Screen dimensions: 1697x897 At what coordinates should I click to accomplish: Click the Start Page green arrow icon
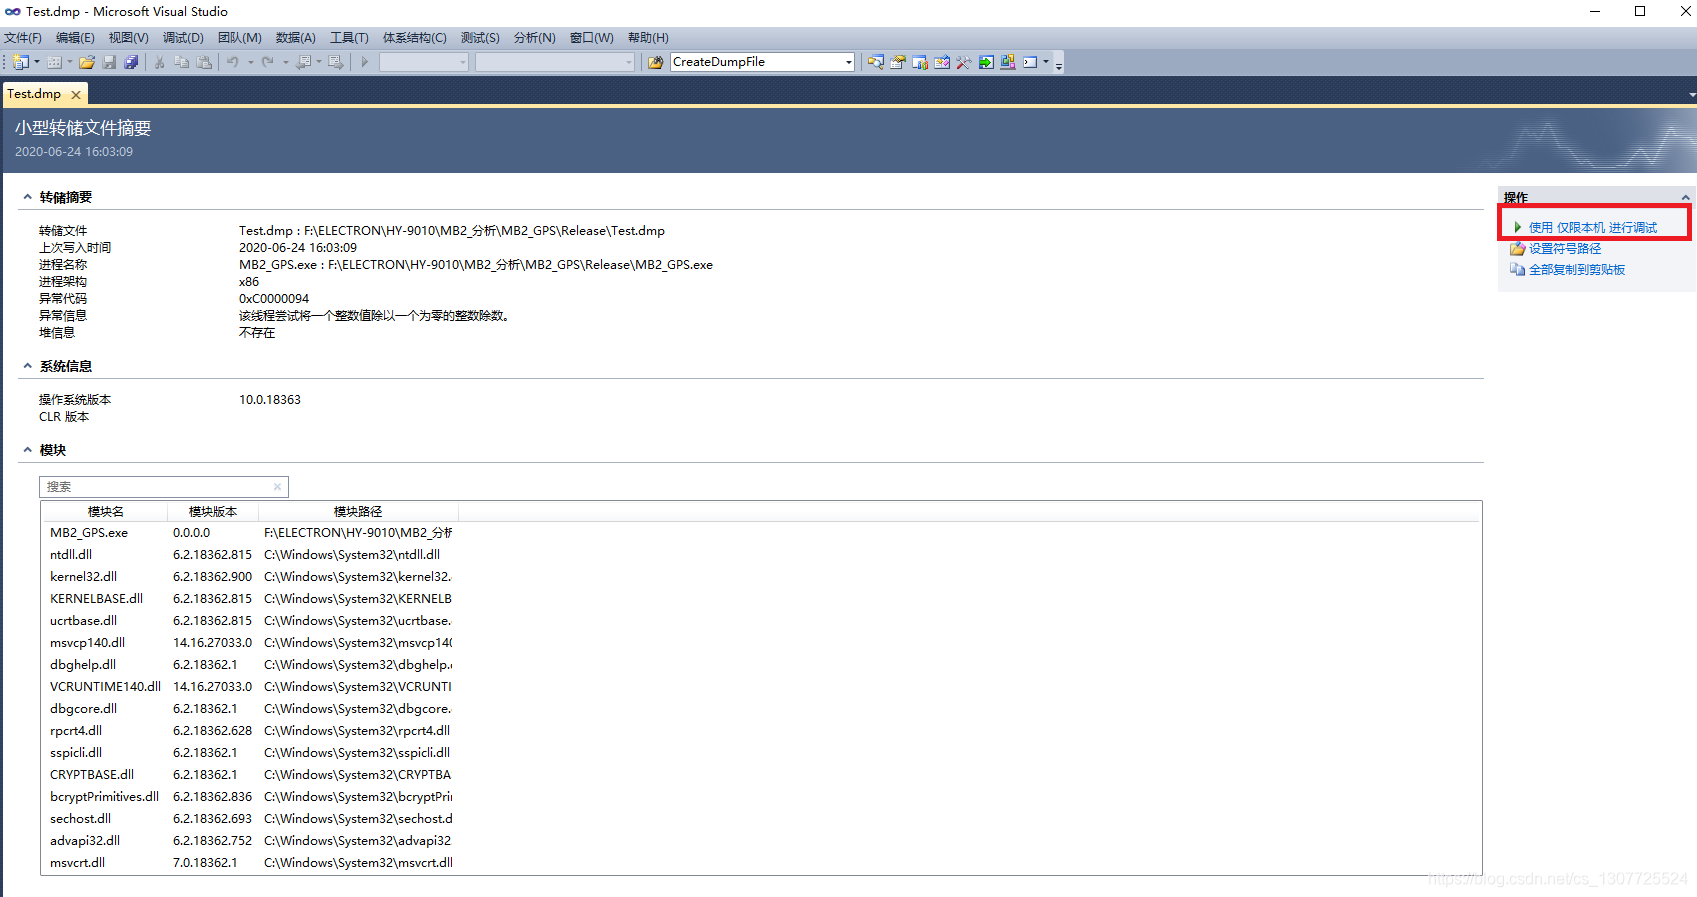pyautogui.click(x=986, y=62)
